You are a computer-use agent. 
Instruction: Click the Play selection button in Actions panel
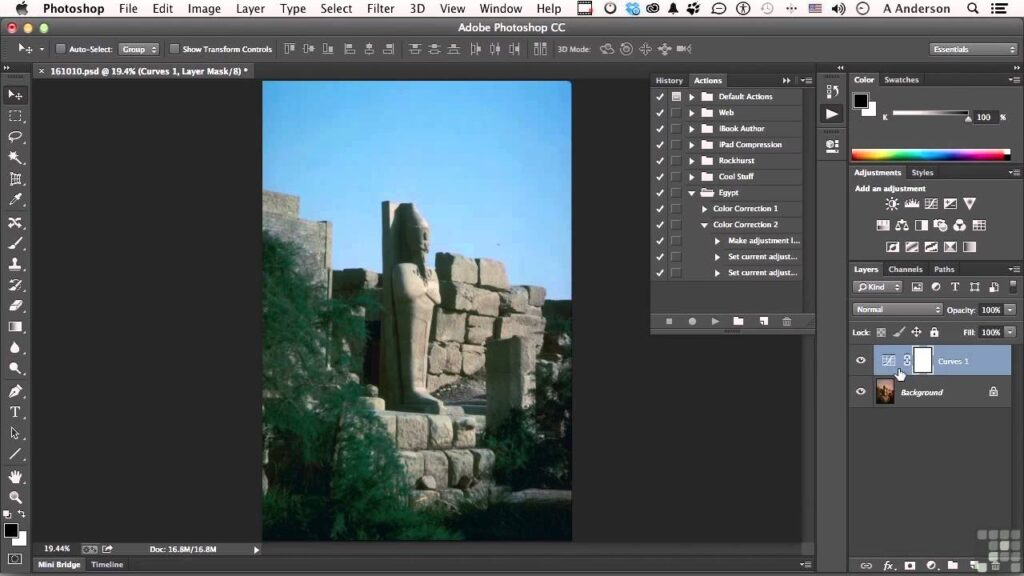tap(715, 321)
